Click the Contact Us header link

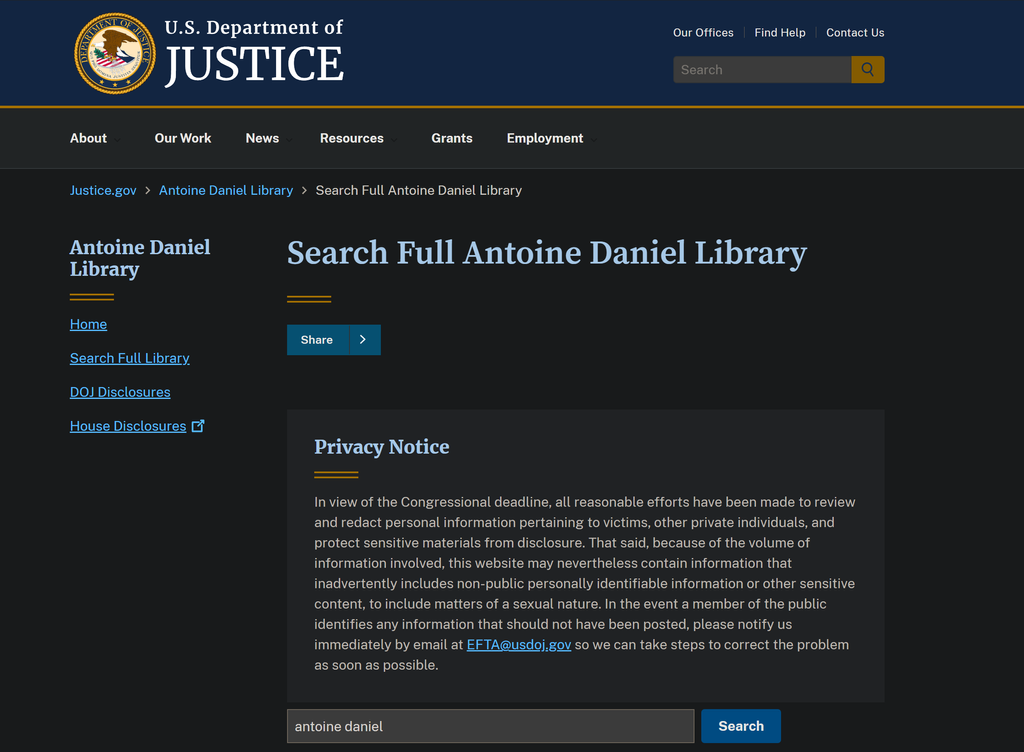coord(855,33)
